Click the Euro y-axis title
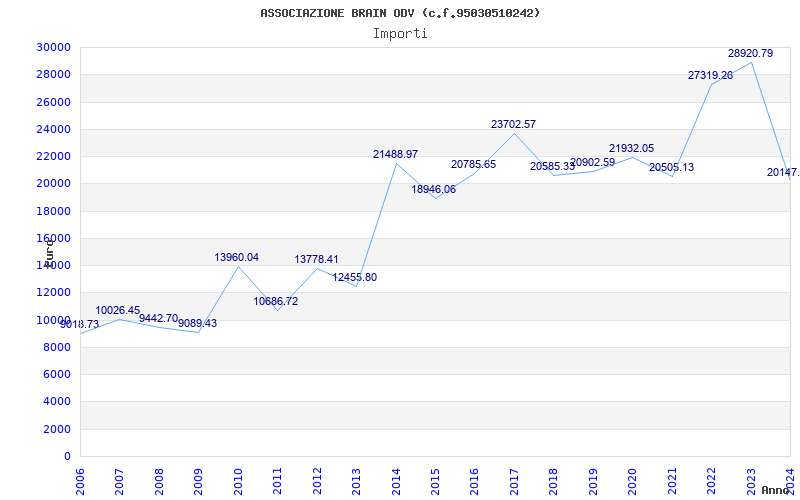The image size is (800, 500). [49, 252]
